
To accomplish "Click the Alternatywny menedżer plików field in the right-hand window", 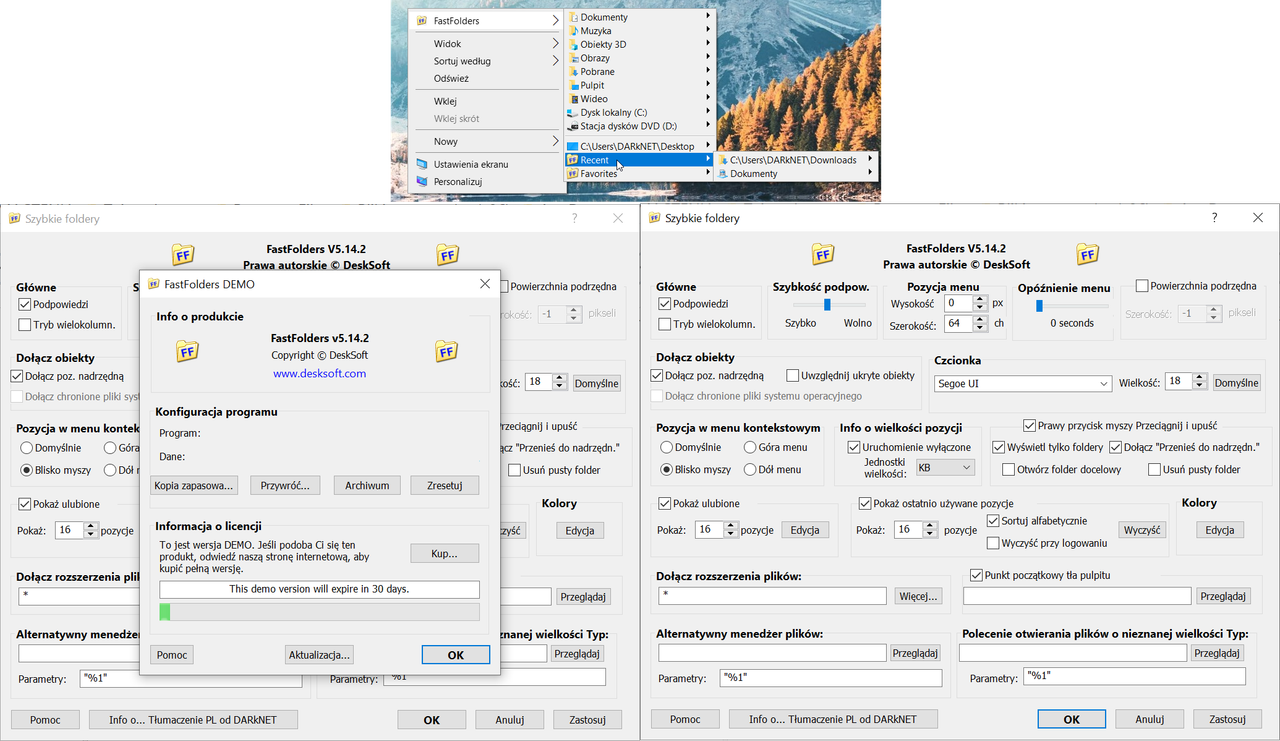I will [772, 653].
